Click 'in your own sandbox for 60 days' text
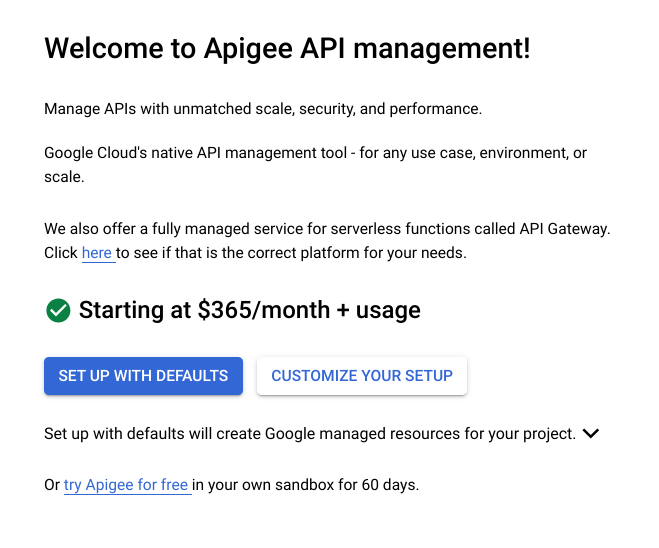Screen dimensions: 659x548 click(306, 485)
